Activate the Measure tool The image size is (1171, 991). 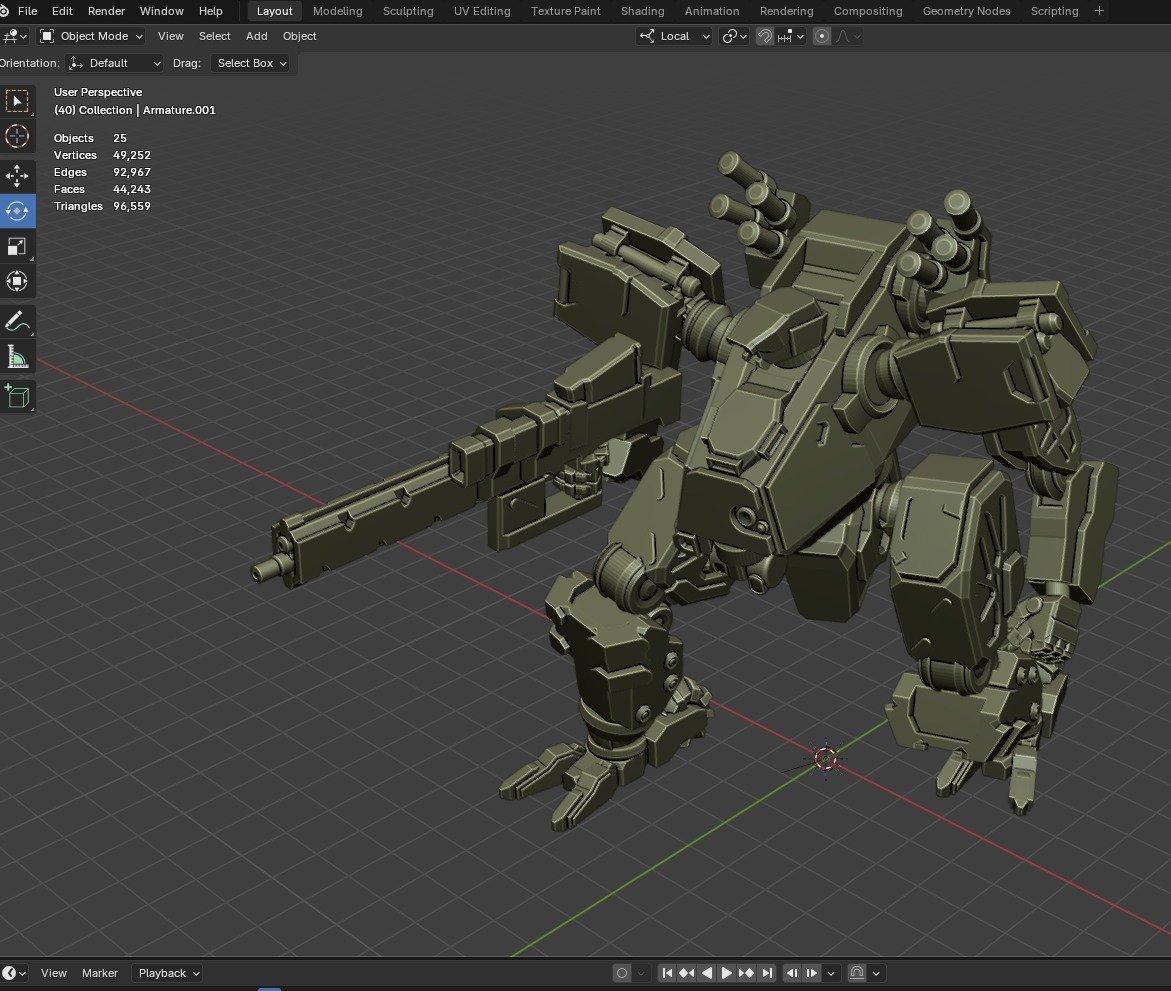click(x=17, y=357)
